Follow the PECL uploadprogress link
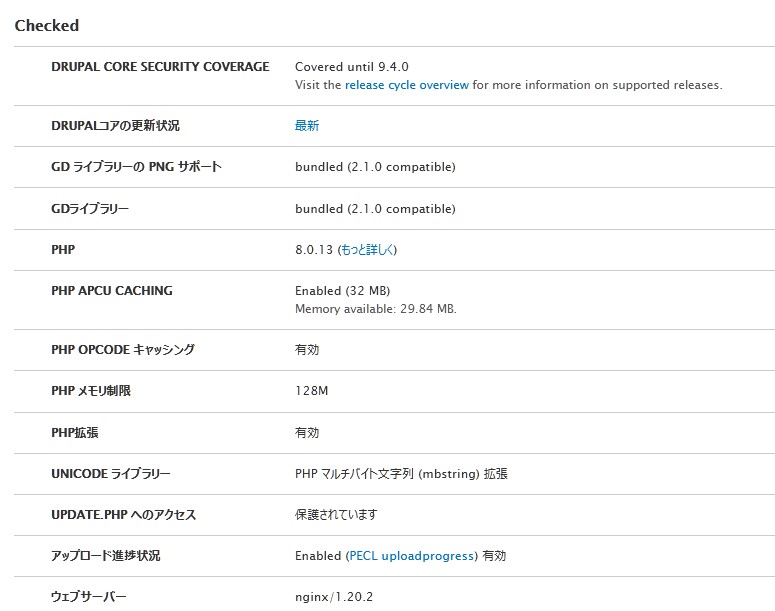 click(411, 556)
